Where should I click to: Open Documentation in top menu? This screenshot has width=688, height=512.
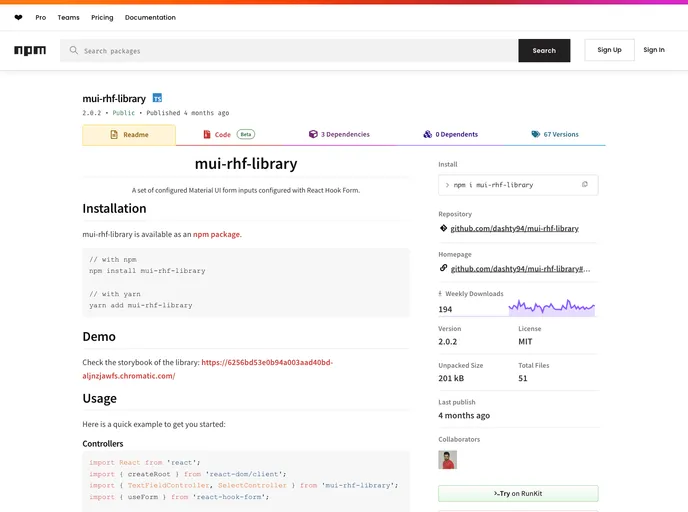tap(150, 18)
